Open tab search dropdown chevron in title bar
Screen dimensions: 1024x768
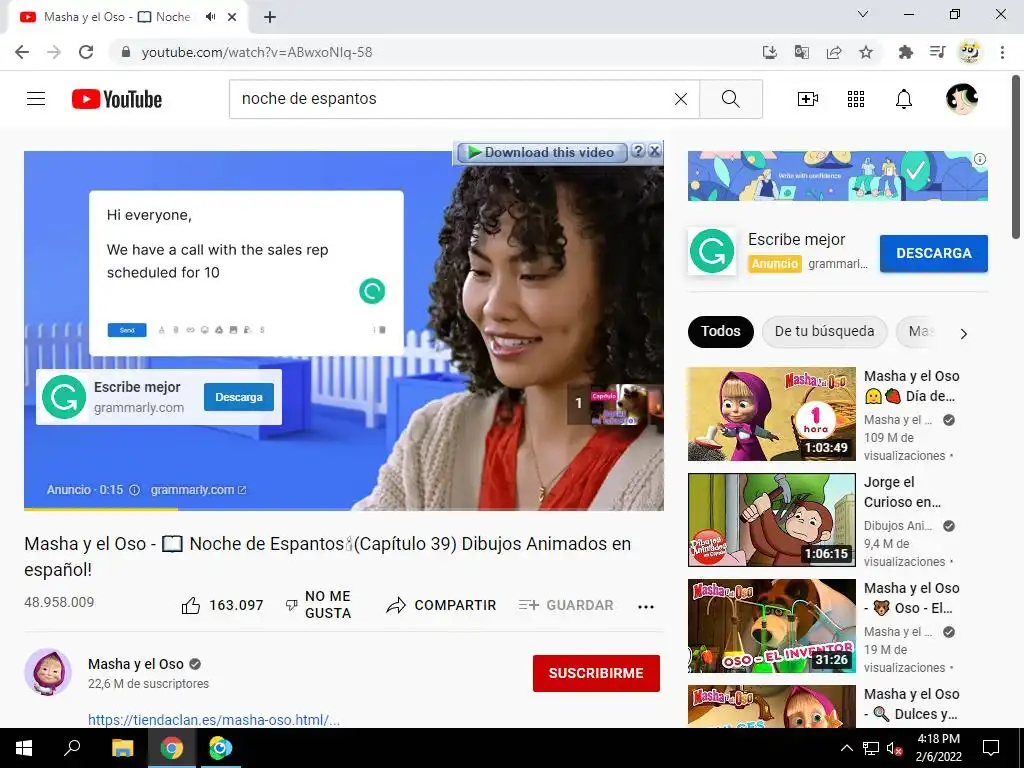863,14
